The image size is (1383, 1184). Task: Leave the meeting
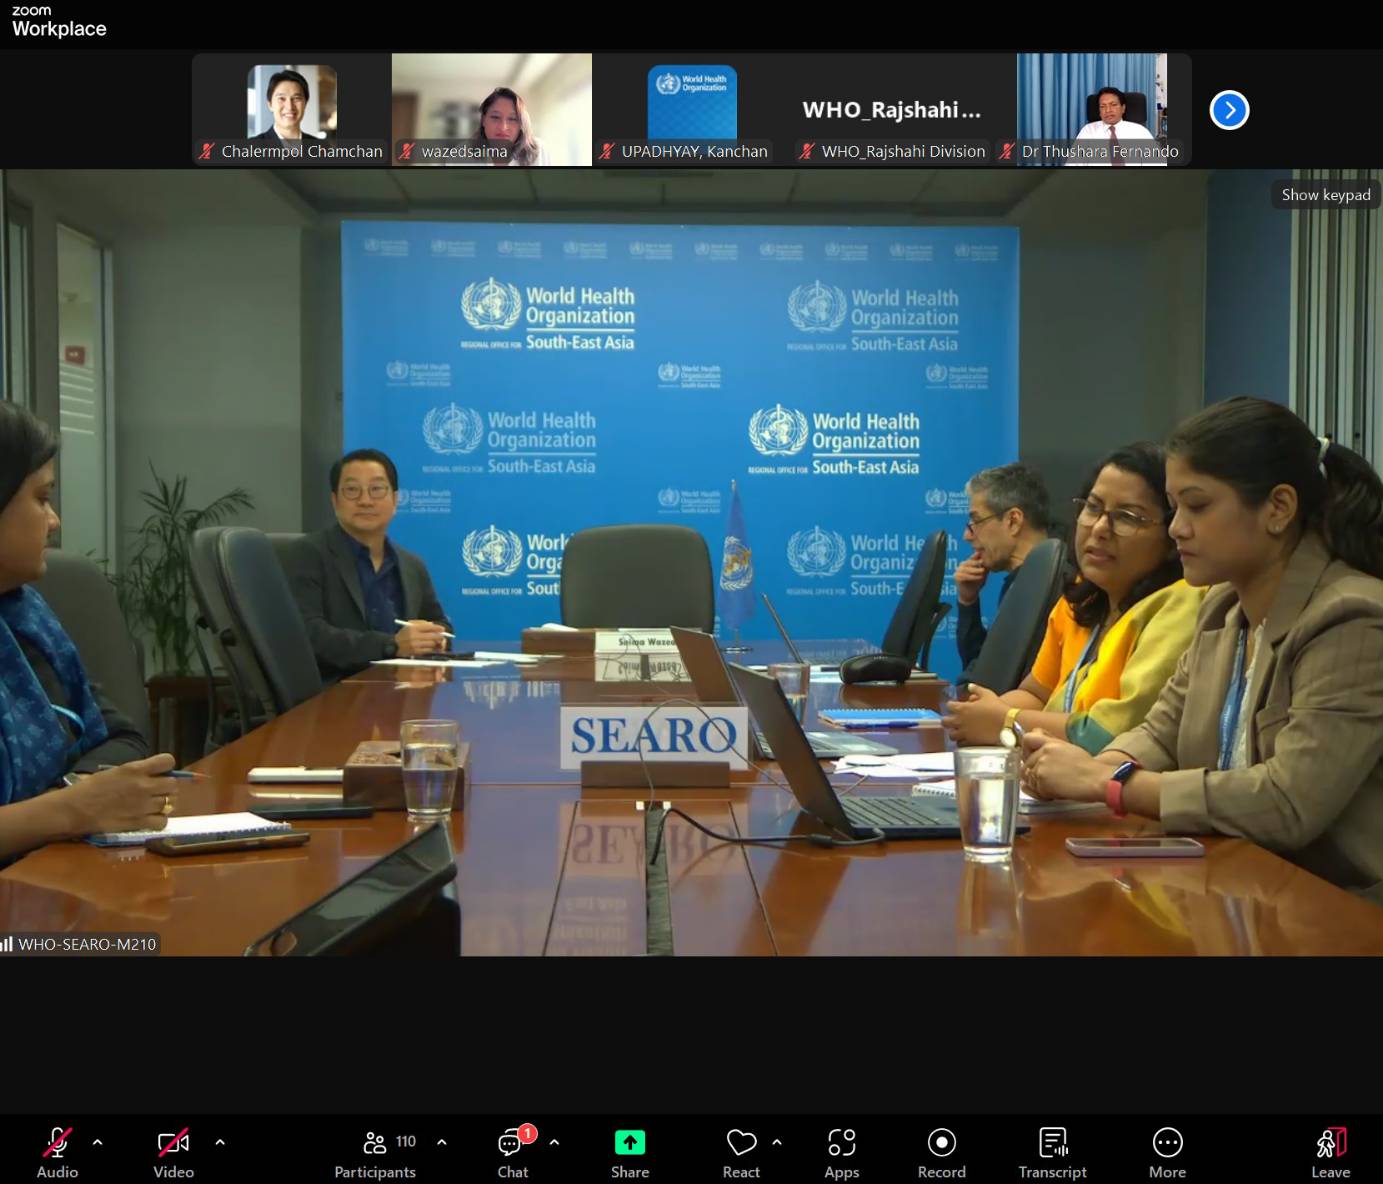tap(1330, 1152)
